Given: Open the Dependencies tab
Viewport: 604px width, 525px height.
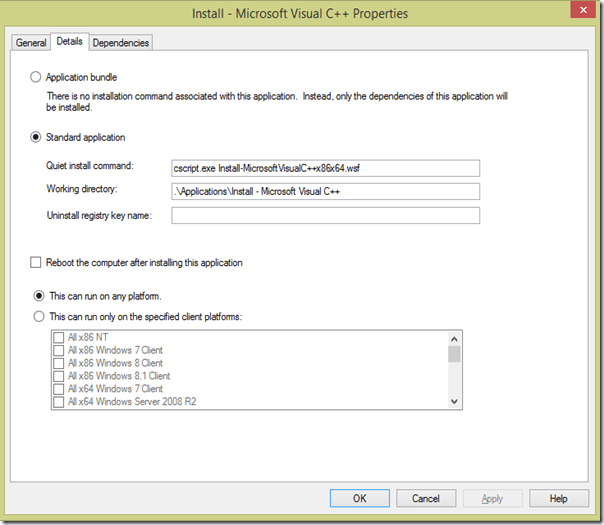Looking at the screenshot, I should coord(121,42).
